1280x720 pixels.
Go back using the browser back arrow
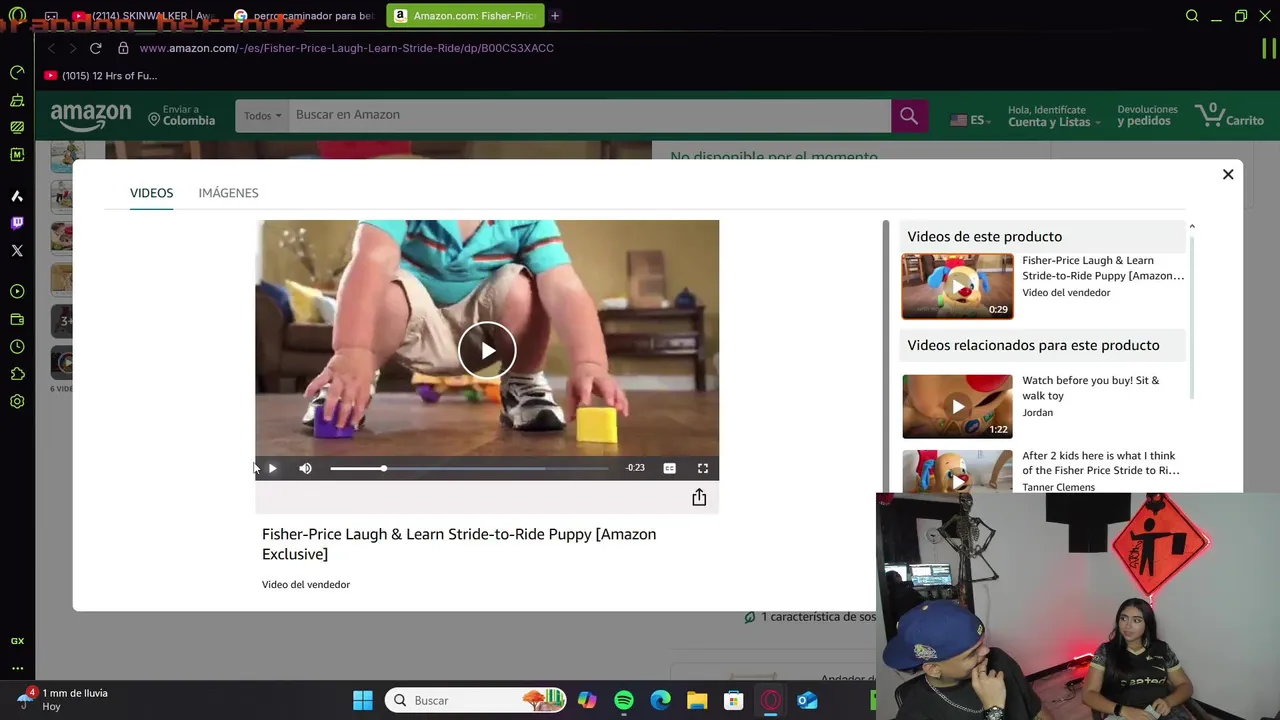(x=51, y=48)
